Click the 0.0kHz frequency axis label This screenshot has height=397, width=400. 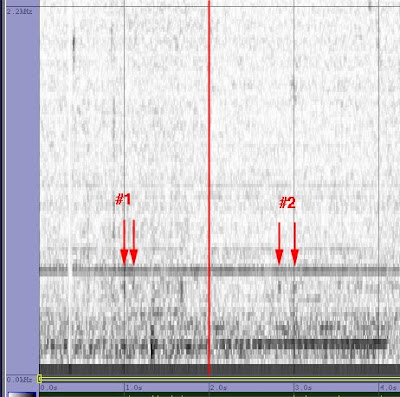(19, 379)
